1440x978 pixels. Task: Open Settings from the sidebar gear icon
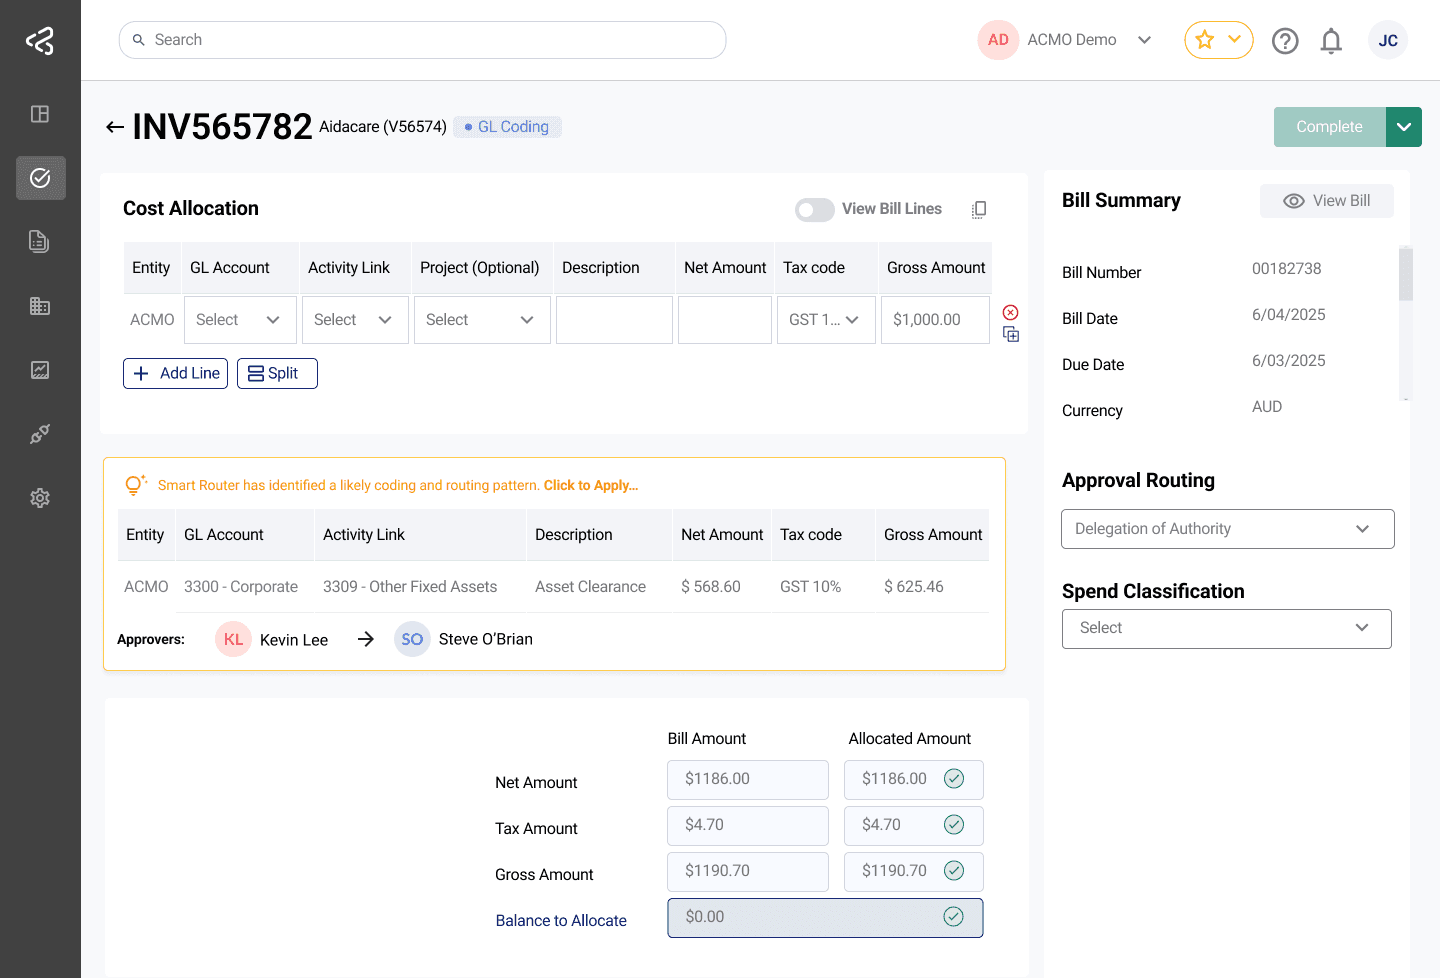pos(40,497)
